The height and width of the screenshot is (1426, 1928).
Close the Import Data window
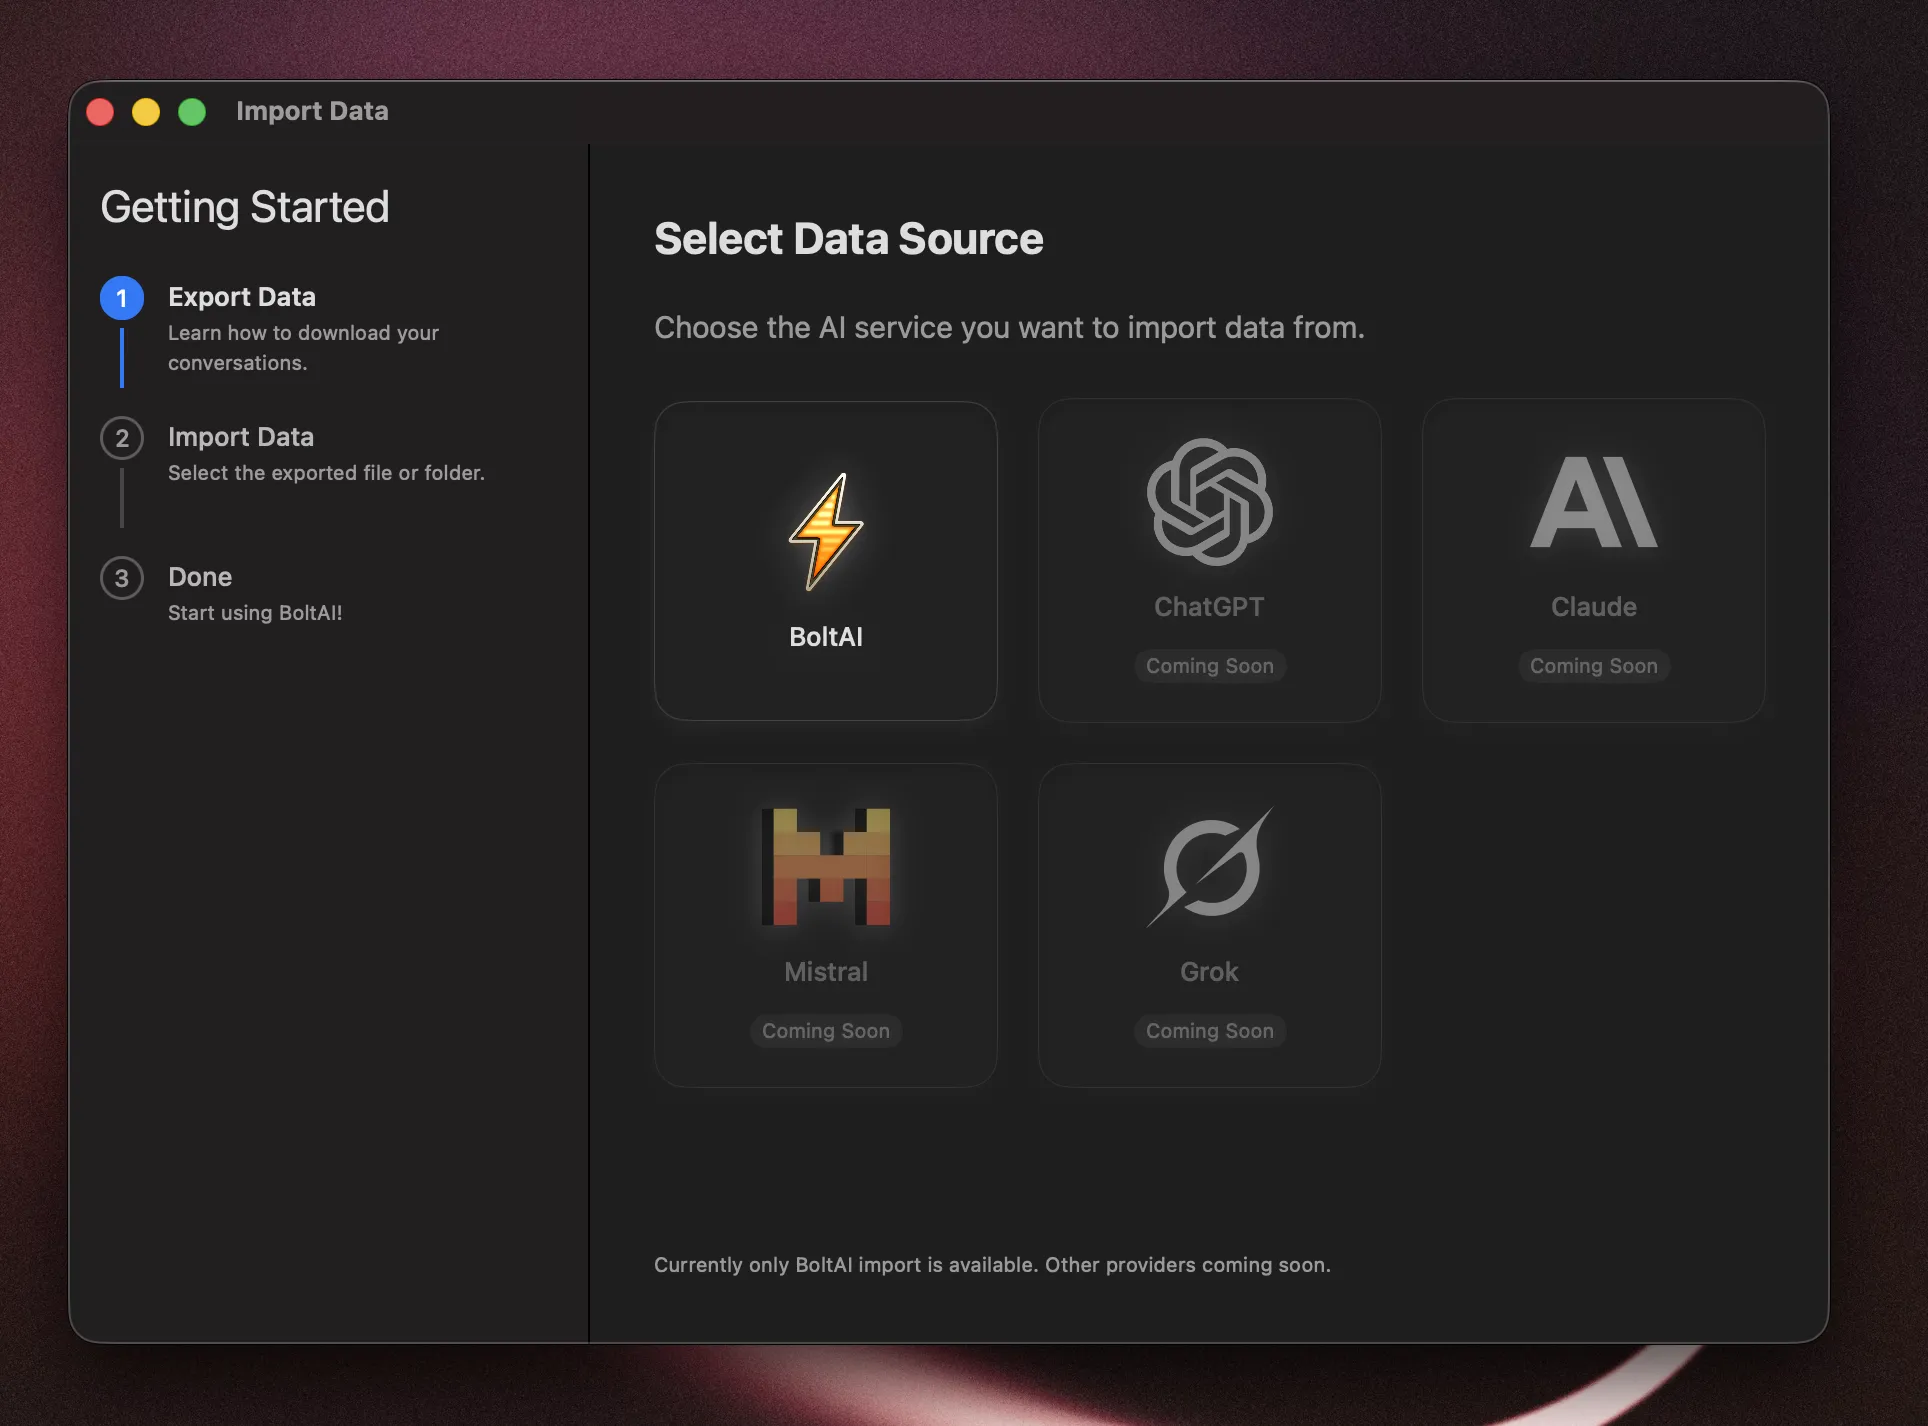(100, 112)
